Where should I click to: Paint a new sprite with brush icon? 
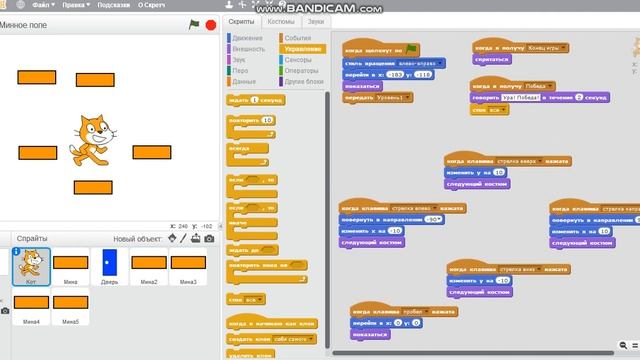pyautogui.click(x=183, y=238)
